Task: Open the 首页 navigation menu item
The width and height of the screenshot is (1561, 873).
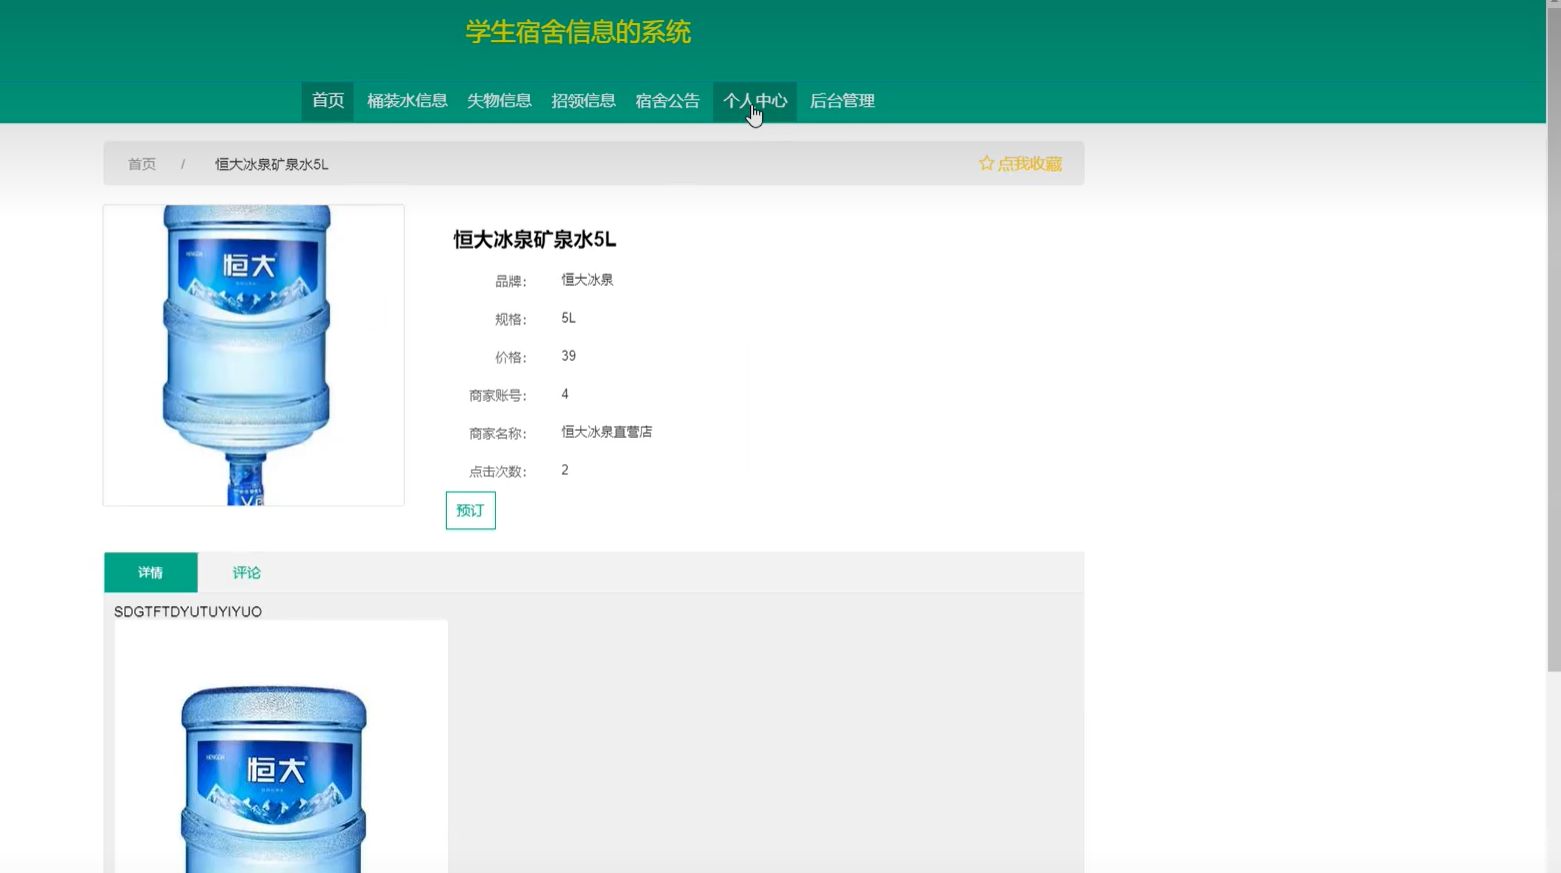Action: [x=327, y=101]
